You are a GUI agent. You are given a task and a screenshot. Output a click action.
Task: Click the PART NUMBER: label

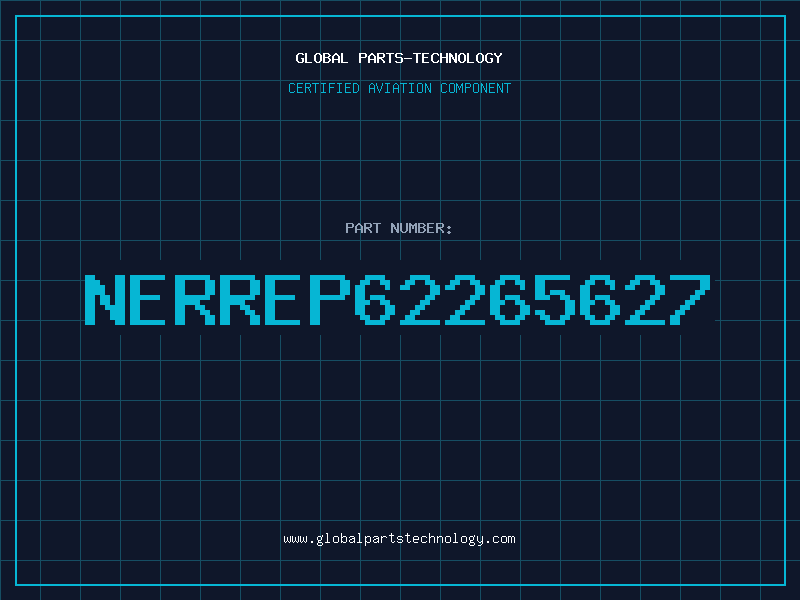coord(399,228)
